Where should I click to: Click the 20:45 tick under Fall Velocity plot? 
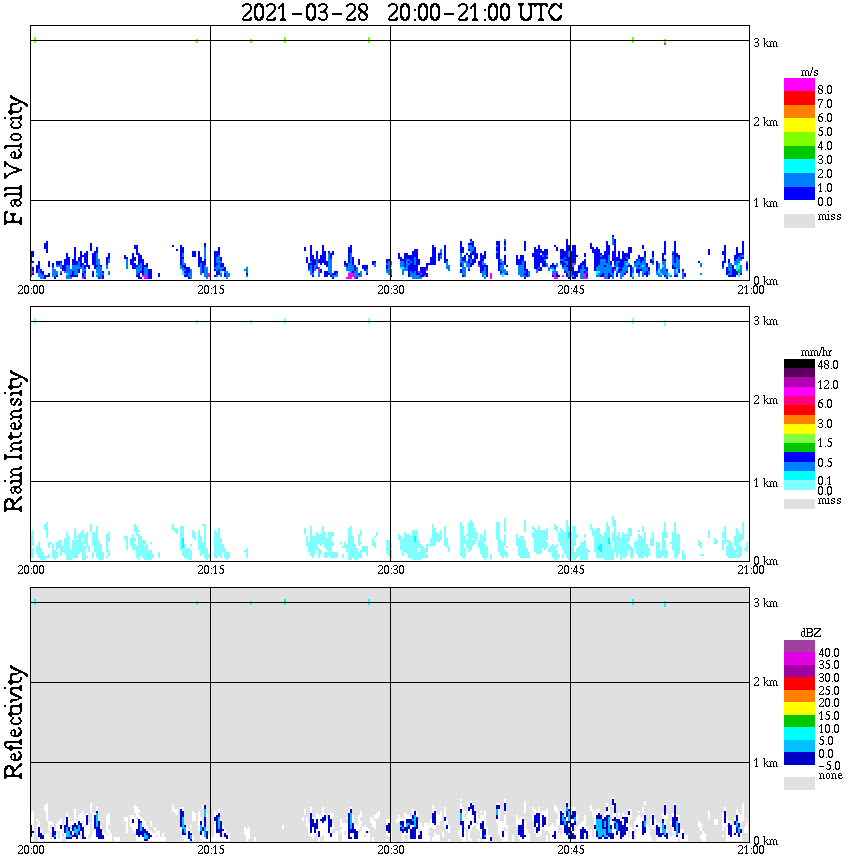[x=570, y=290]
